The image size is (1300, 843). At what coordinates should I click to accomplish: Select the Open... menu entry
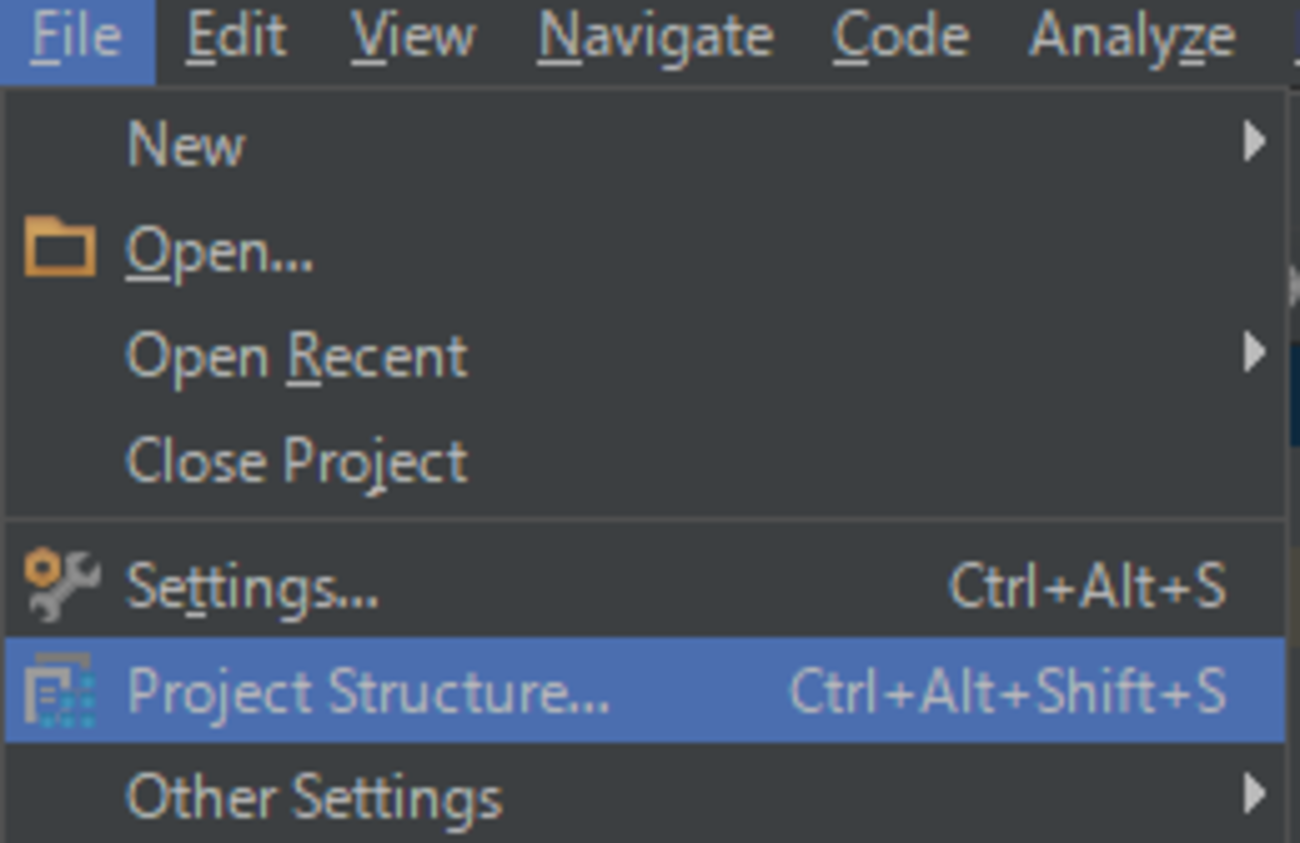click(220, 250)
